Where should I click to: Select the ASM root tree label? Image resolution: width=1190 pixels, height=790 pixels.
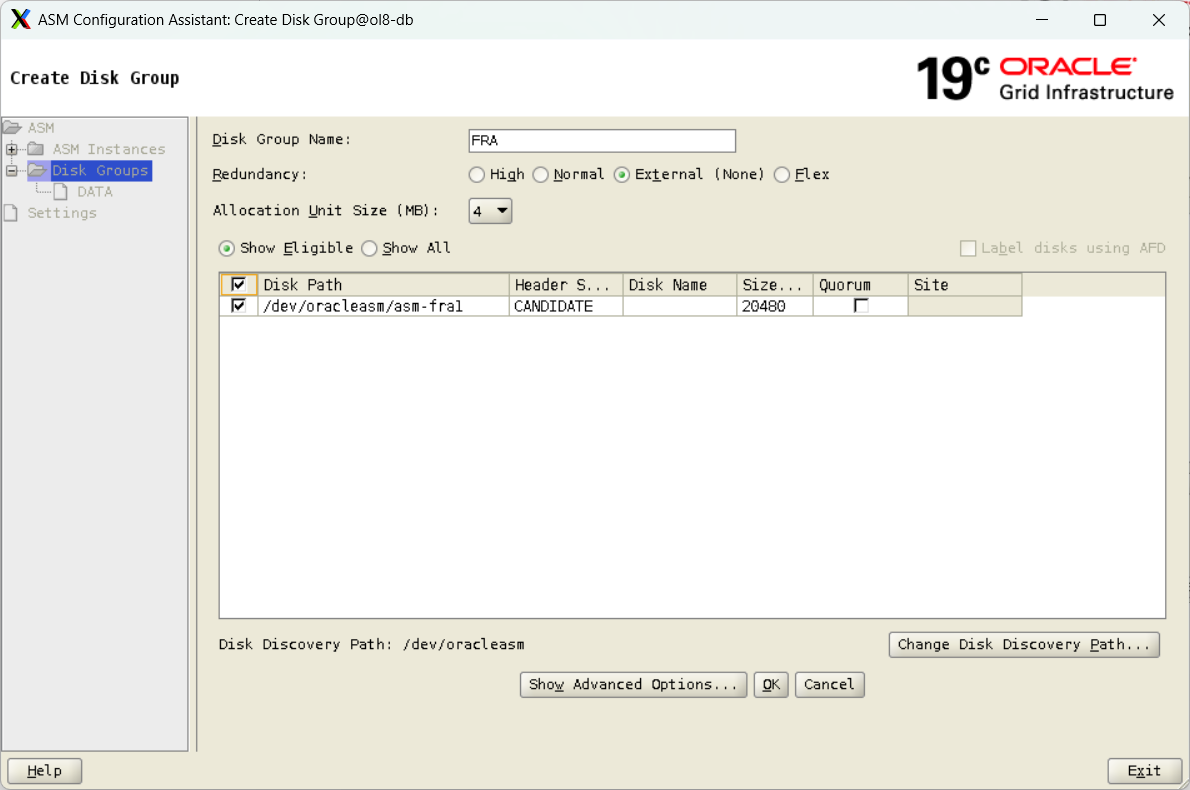41,127
